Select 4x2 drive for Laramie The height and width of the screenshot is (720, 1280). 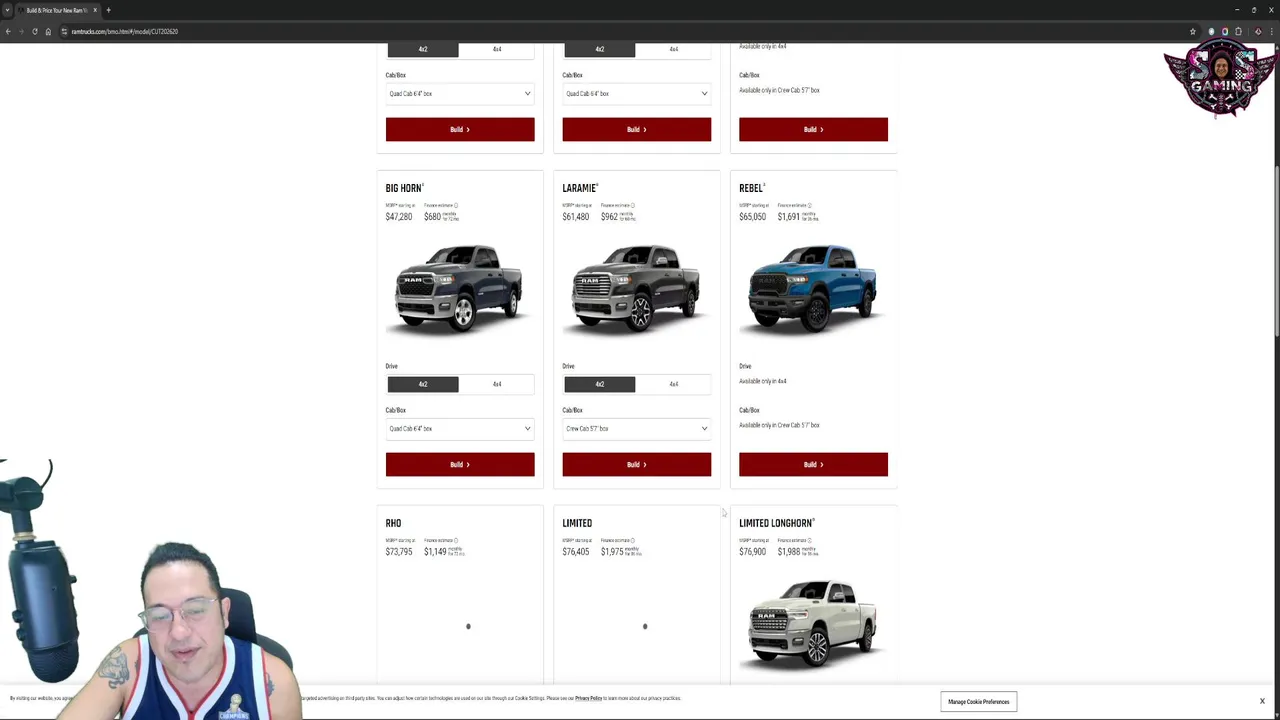pyautogui.click(x=600, y=384)
